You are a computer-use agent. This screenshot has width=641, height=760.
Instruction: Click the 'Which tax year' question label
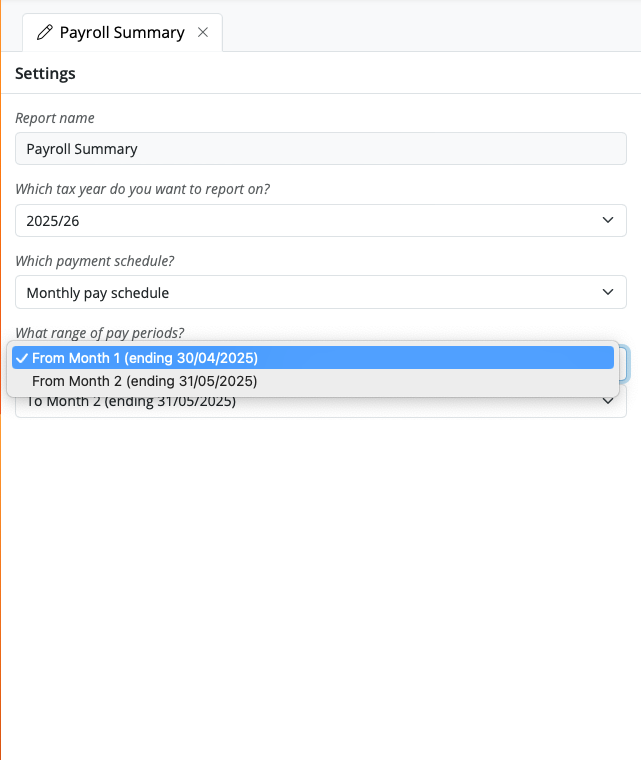[x=143, y=189]
